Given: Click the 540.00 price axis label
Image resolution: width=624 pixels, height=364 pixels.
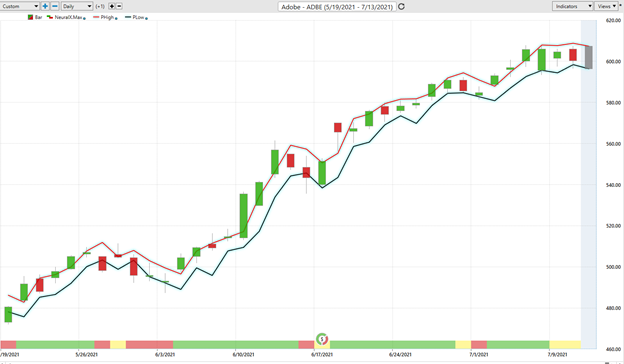Looking at the screenshot, I should 613,185.
